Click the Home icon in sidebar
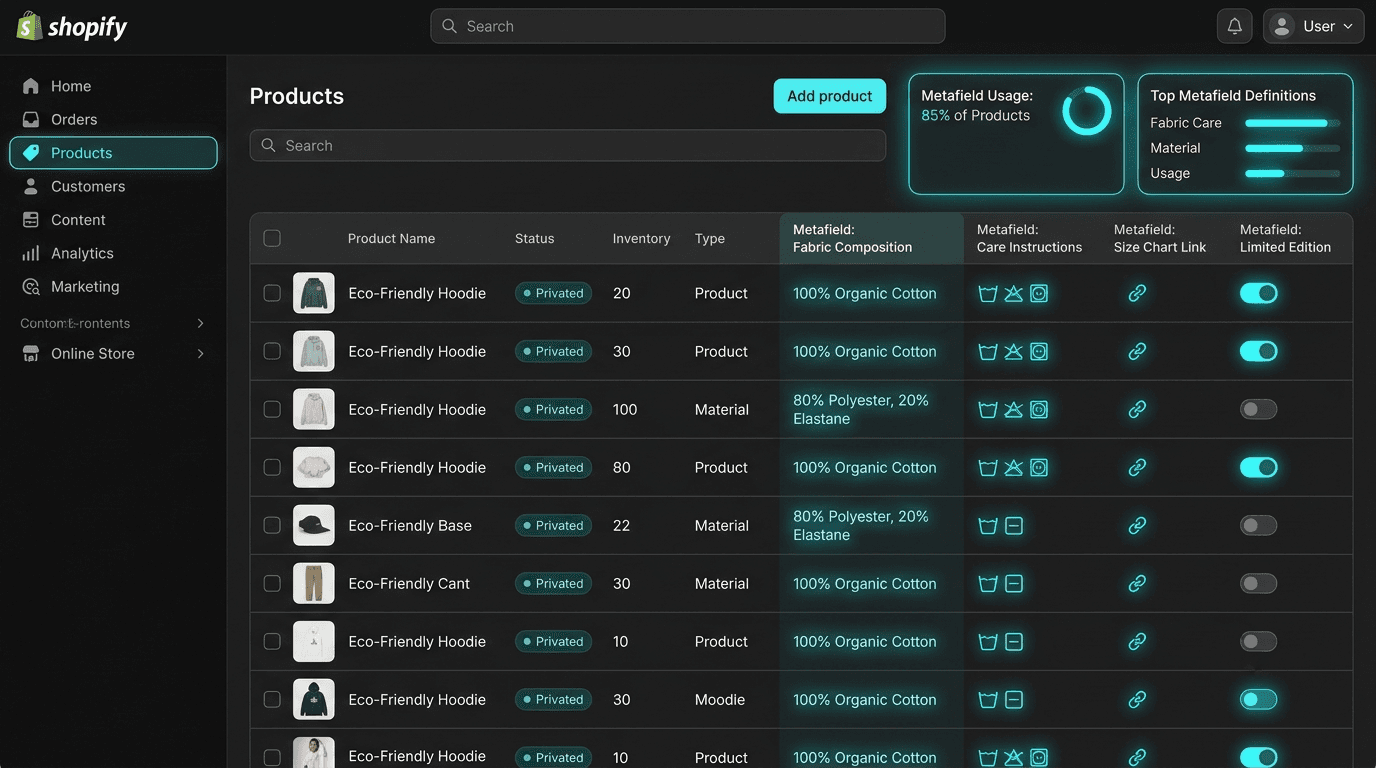 (31, 86)
